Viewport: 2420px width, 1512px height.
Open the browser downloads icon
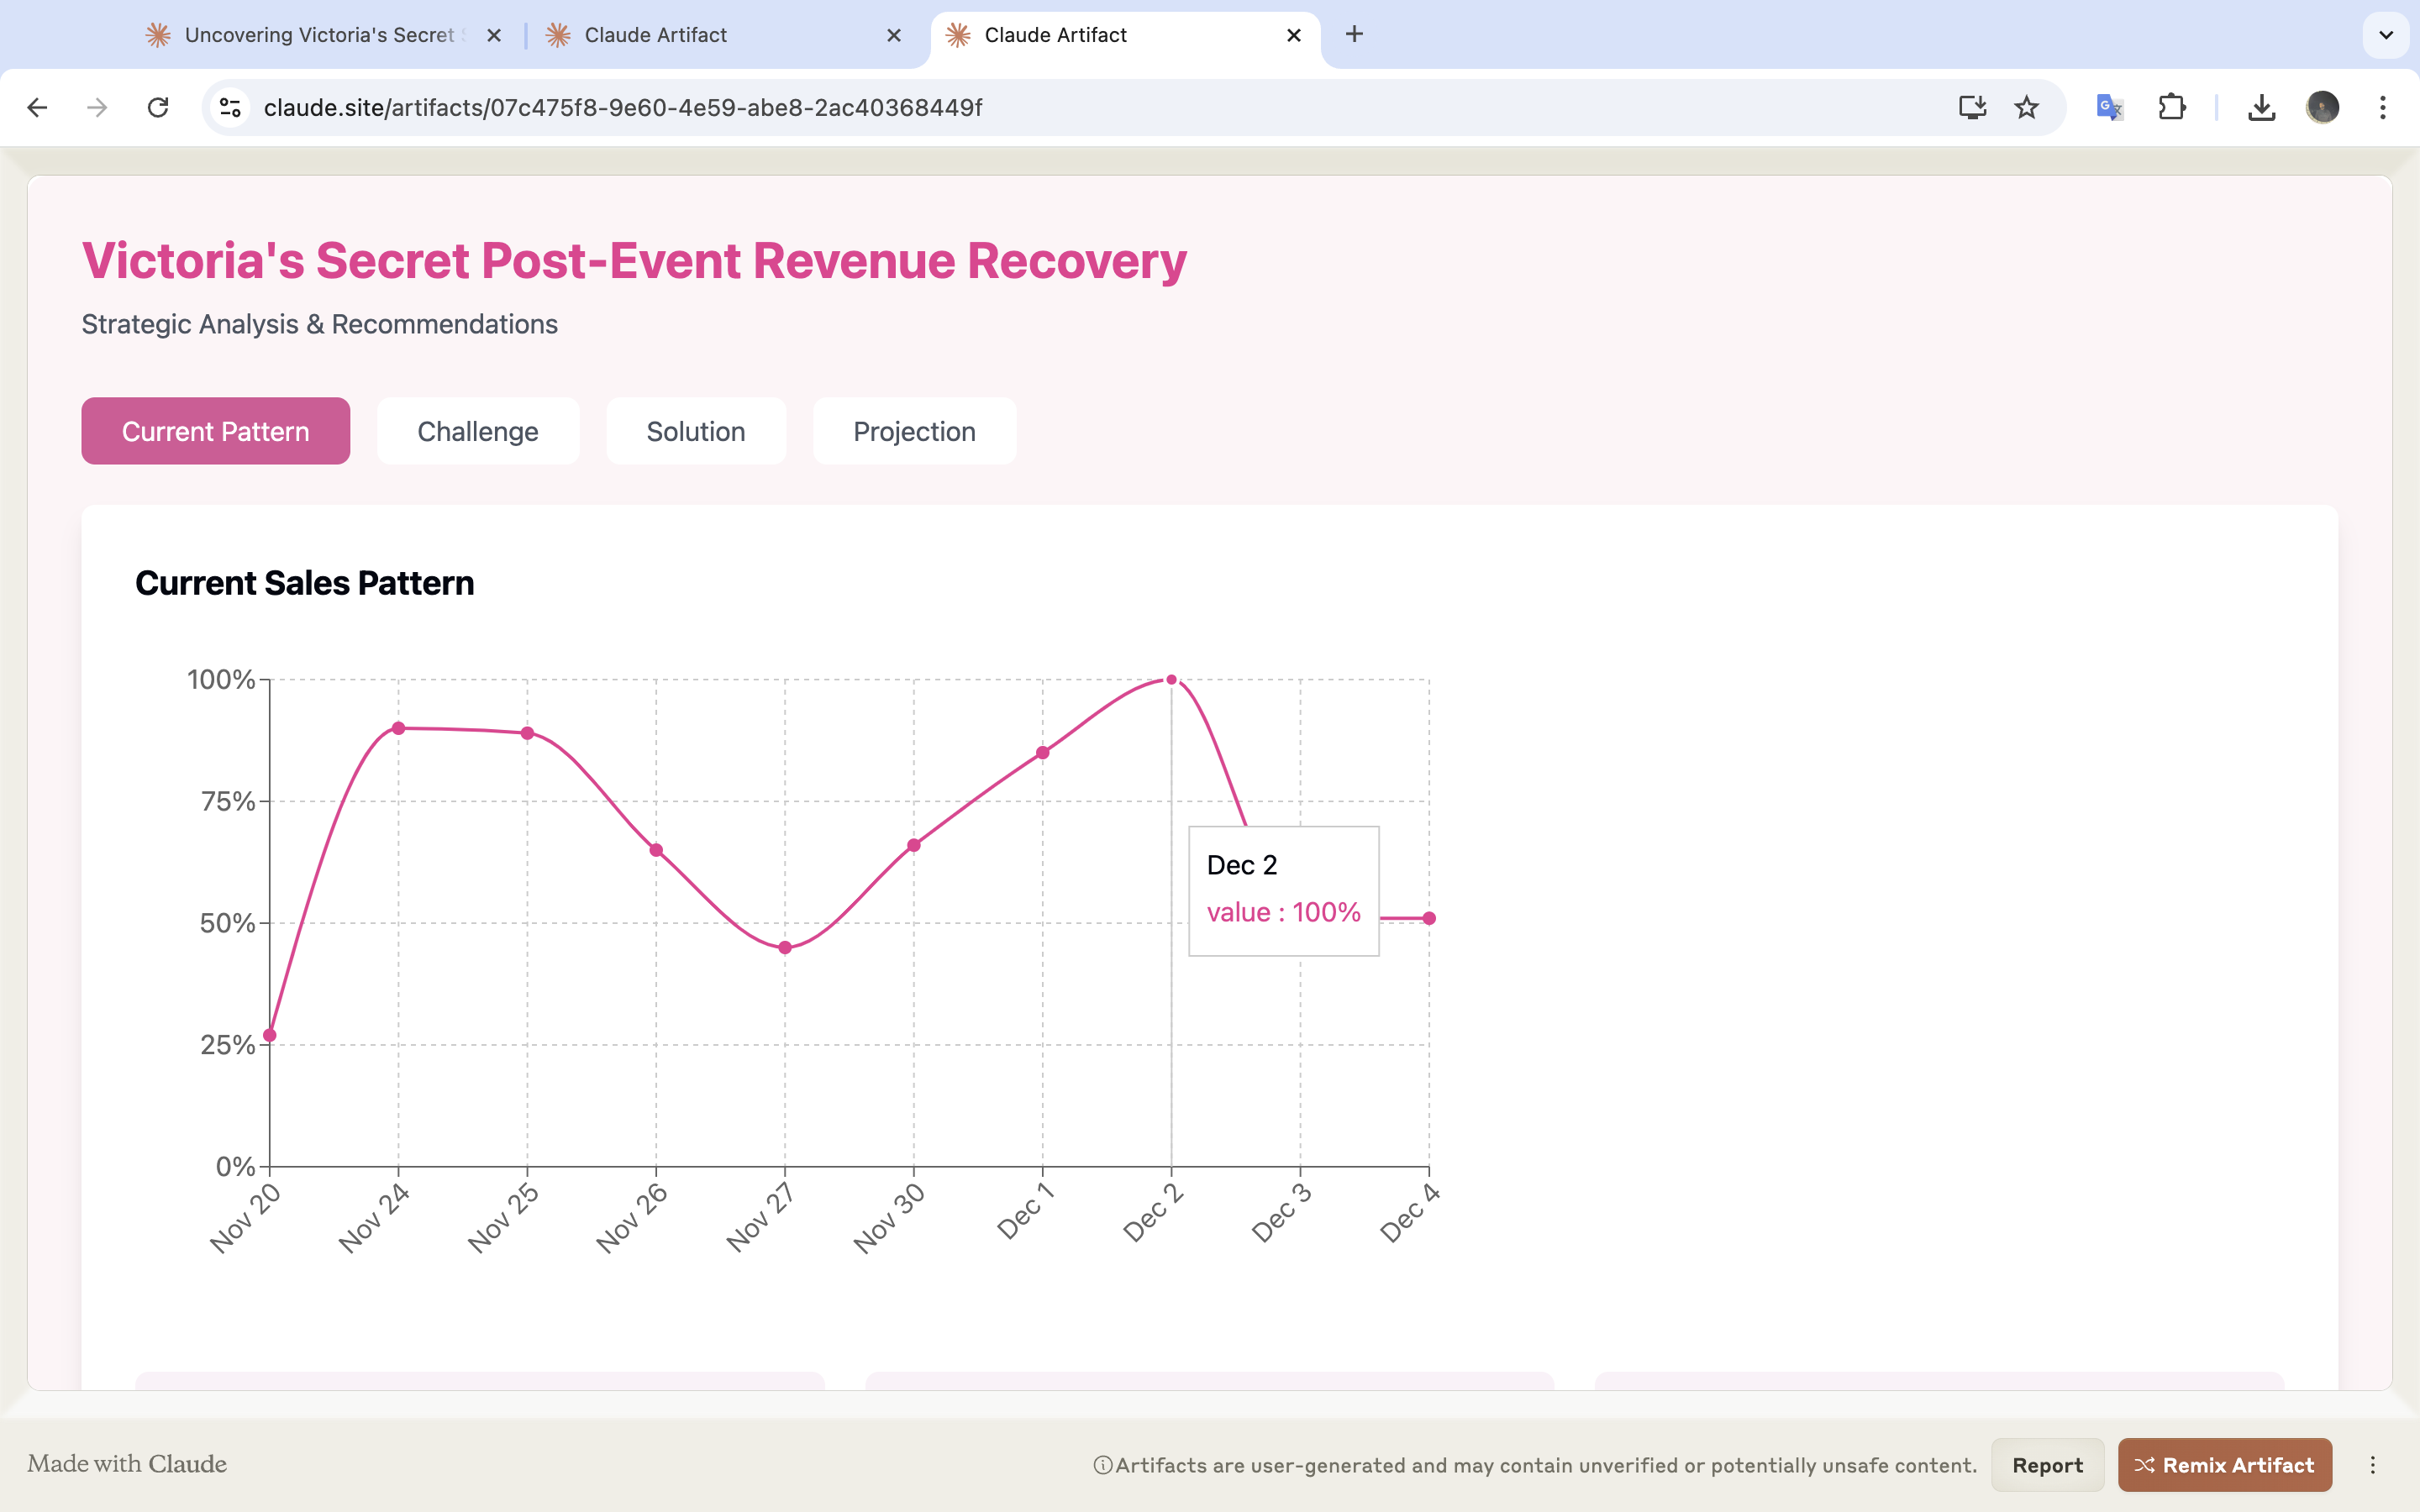tap(2261, 107)
